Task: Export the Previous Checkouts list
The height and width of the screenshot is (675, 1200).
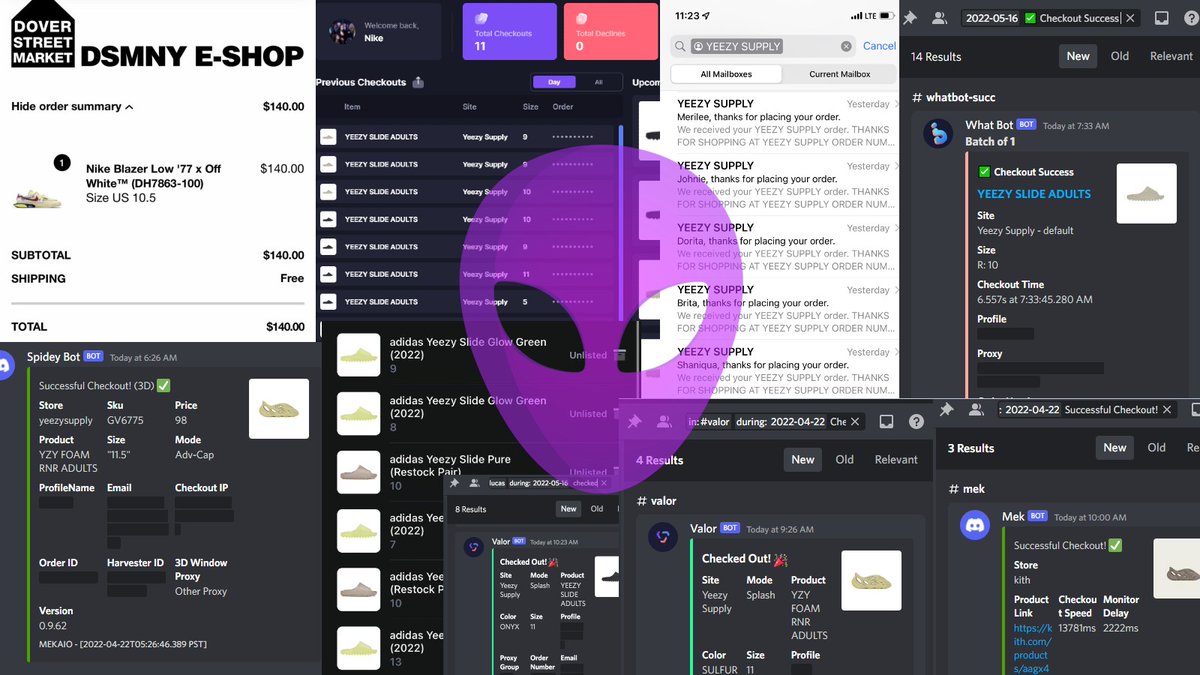Action: (418, 82)
